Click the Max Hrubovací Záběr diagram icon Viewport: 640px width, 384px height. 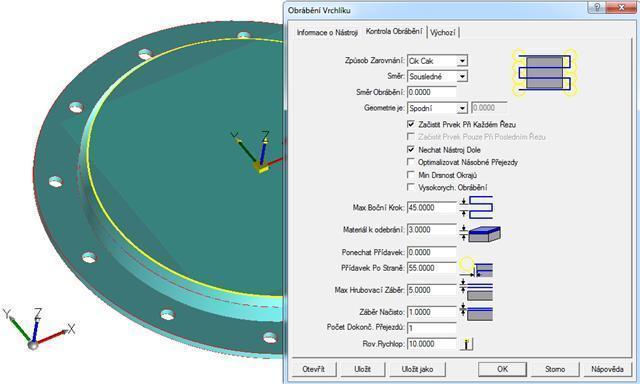pyautogui.click(x=476, y=290)
